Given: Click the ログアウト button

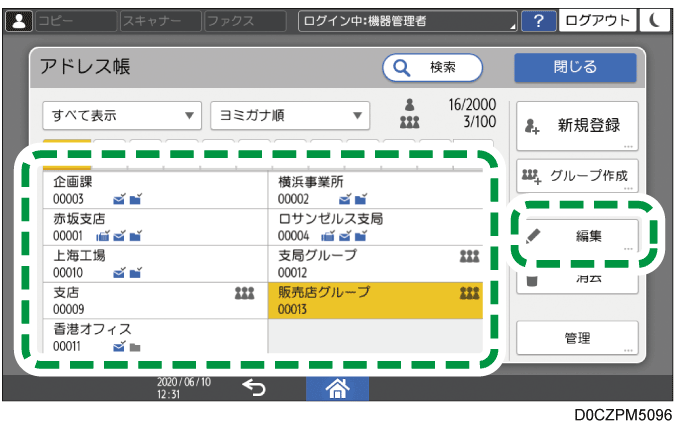Looking at the screenshot, I should tap(597, 21).
